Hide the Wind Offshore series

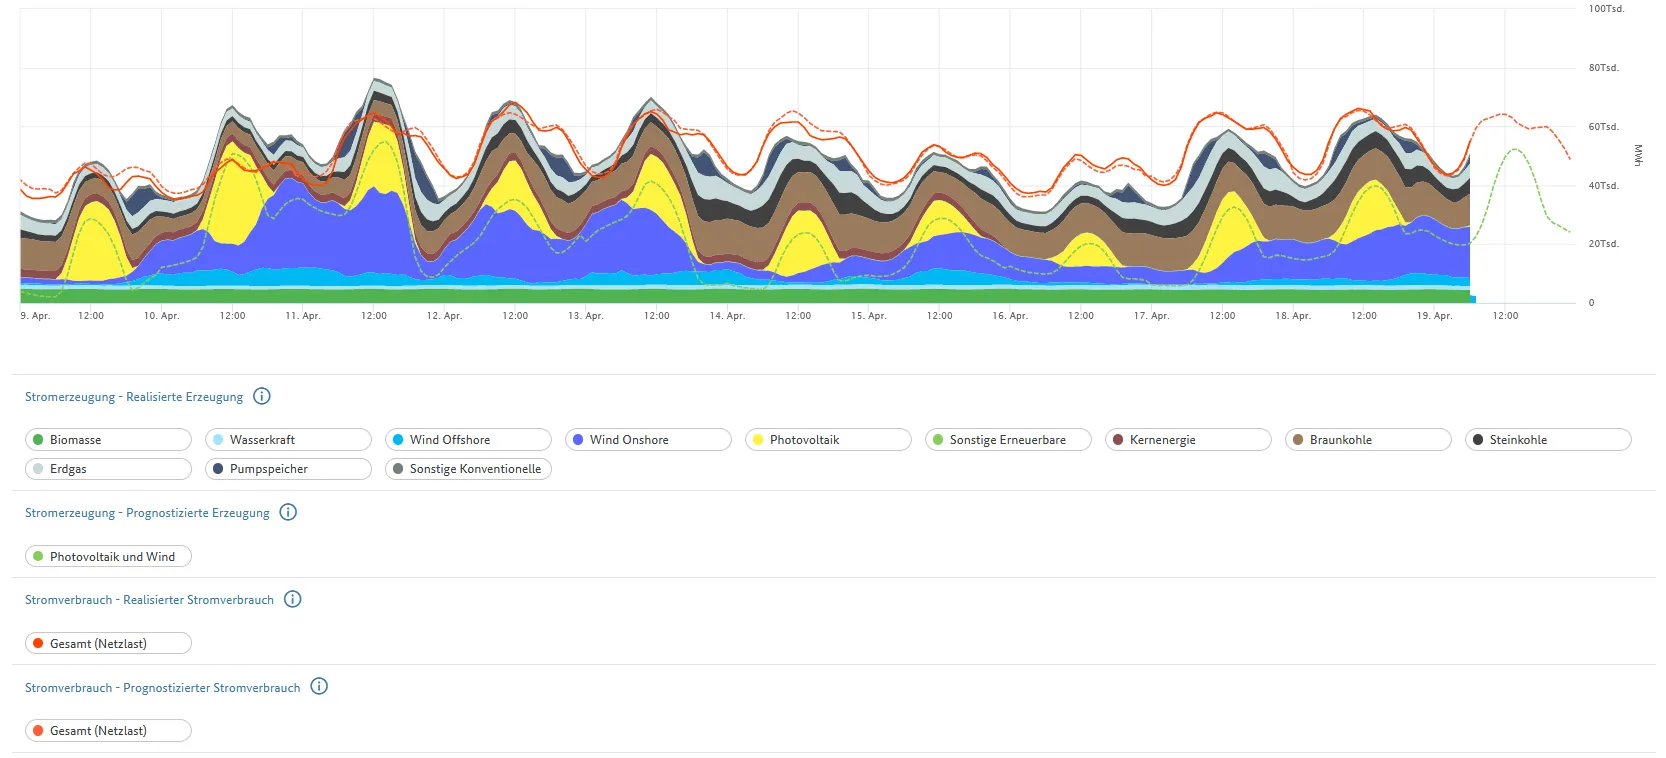tap(468, 440)
